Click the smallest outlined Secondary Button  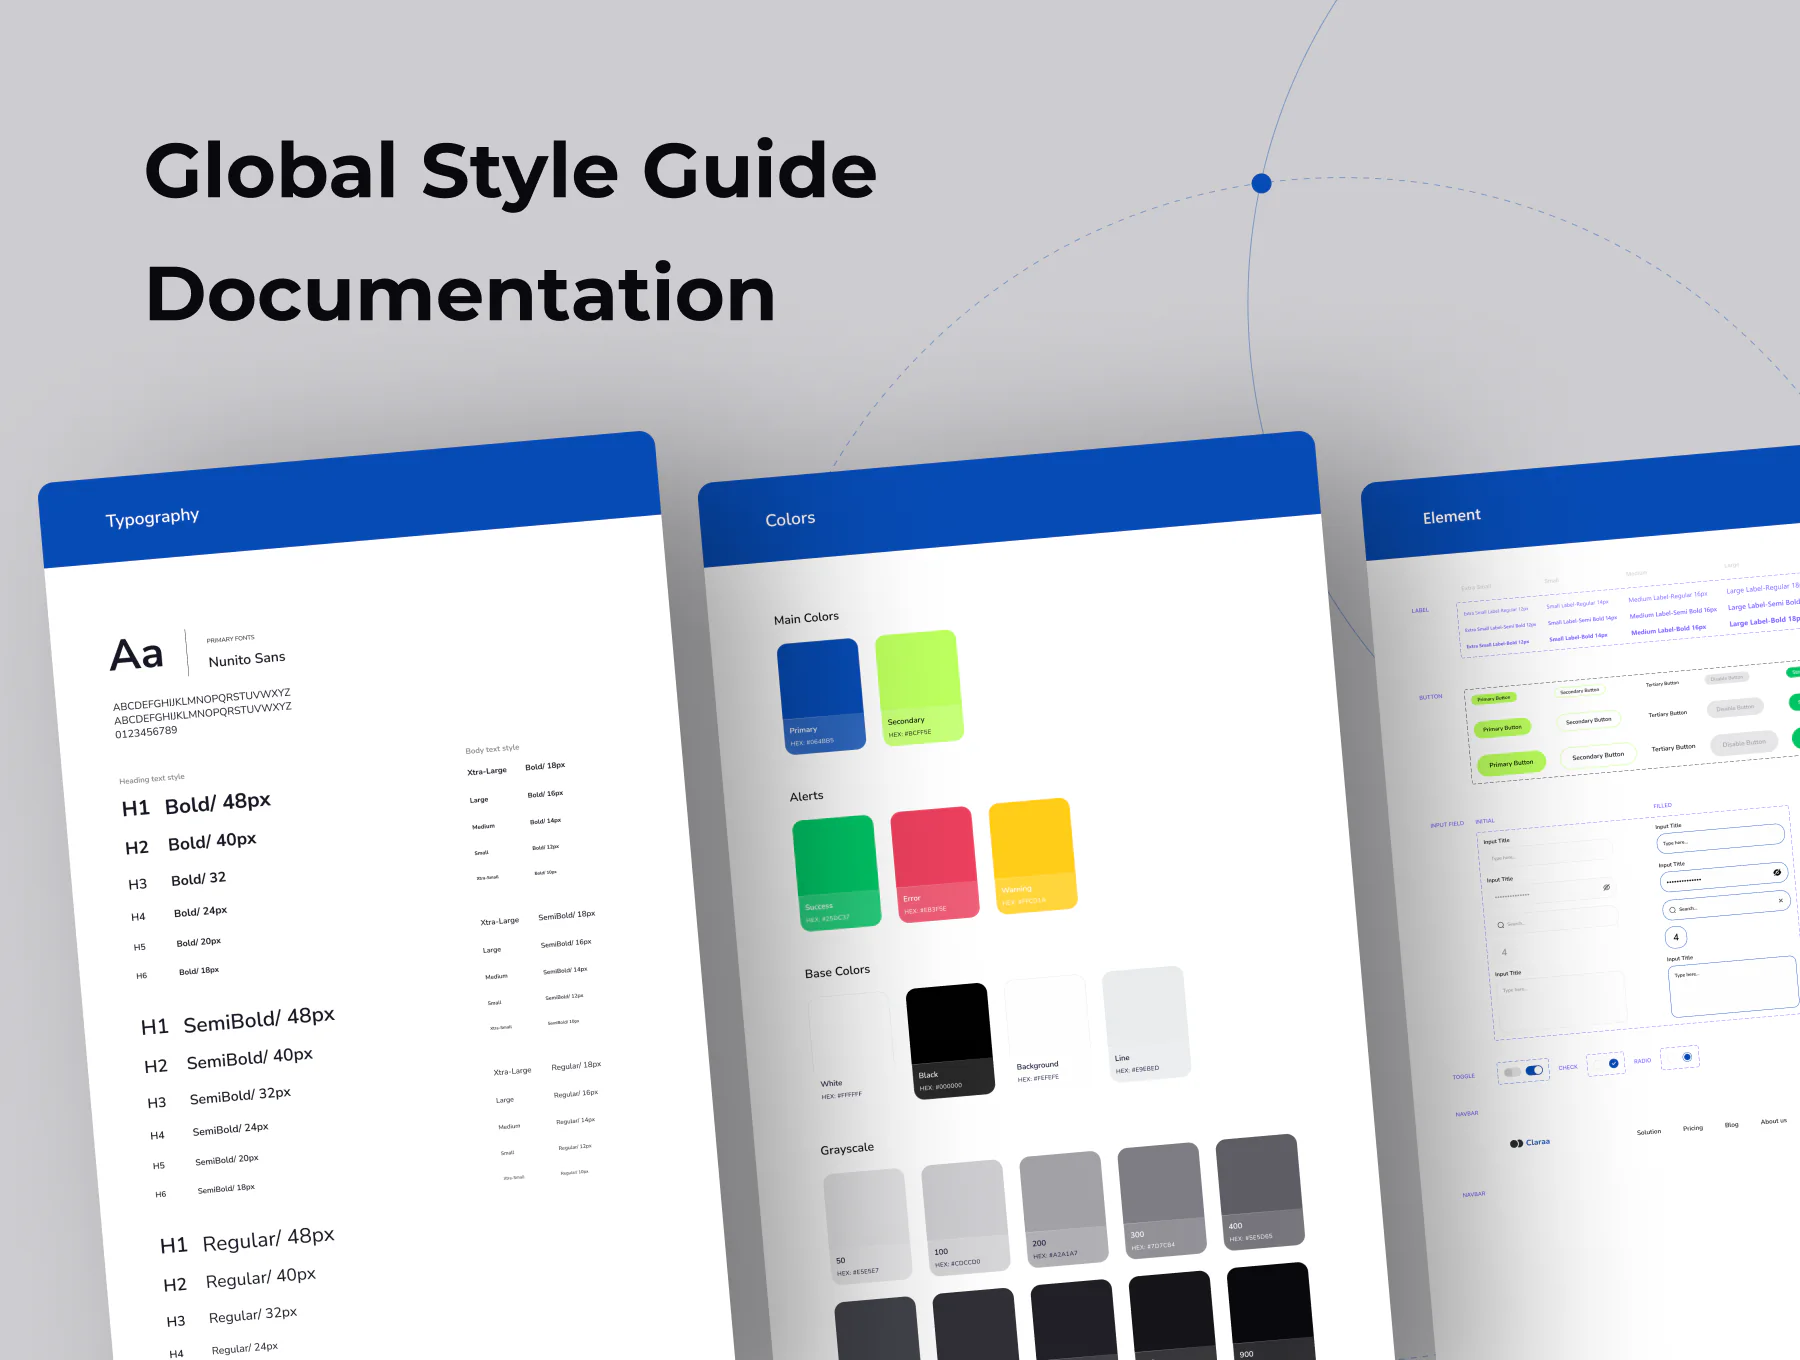1579,691
